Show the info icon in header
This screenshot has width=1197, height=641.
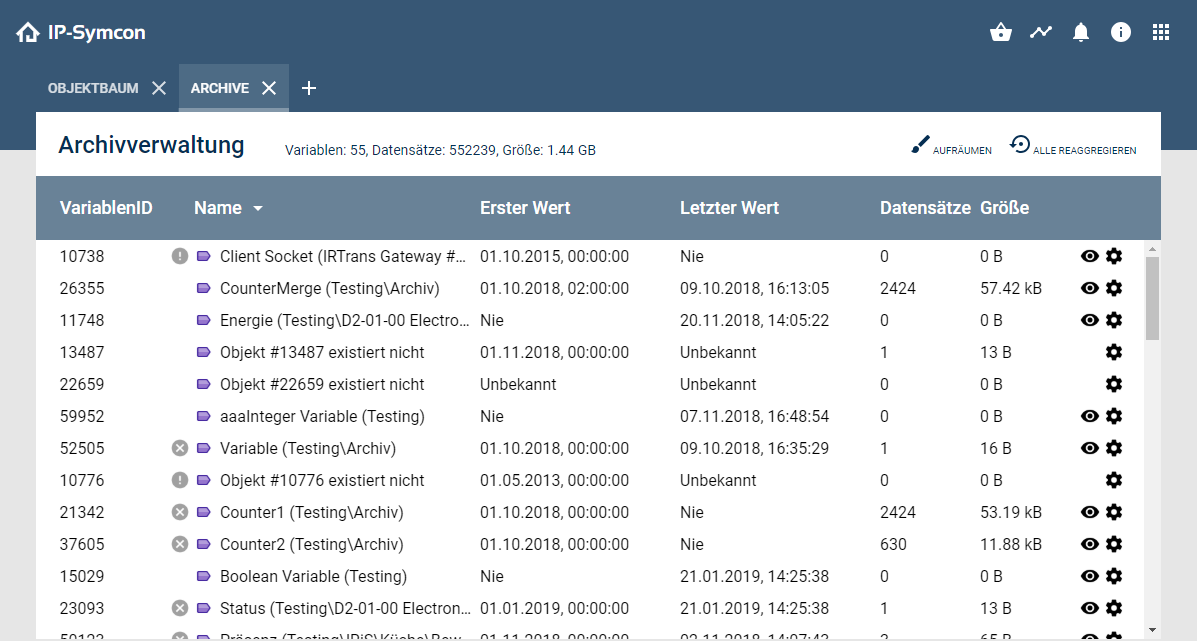[x=1121, y=32]
